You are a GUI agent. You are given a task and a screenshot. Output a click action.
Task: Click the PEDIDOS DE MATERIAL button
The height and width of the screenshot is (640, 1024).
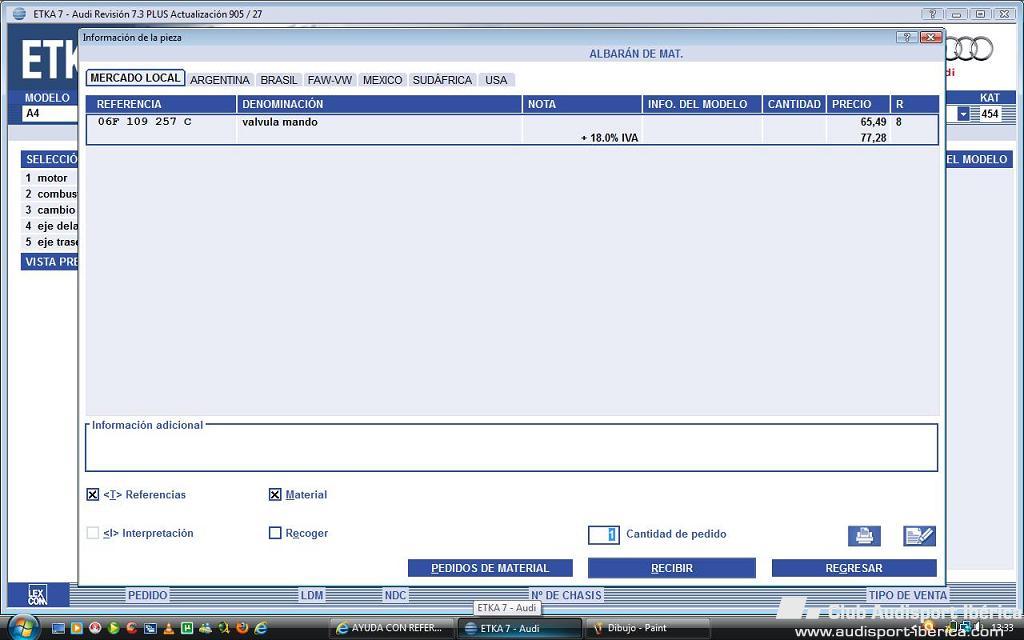coord(490,568)
